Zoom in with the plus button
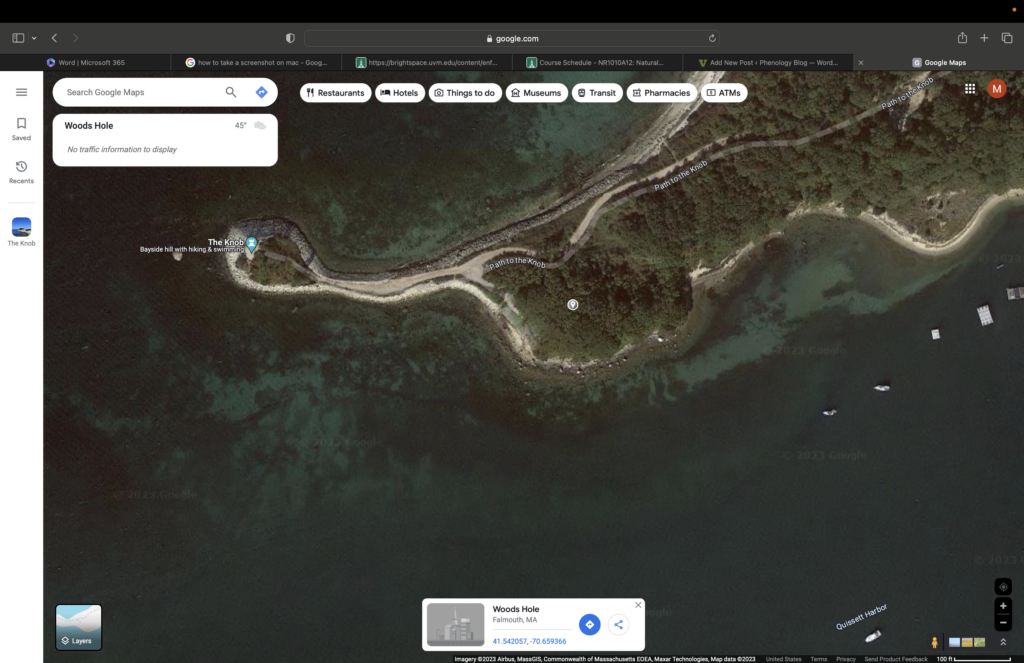1024x663 pixels. point(1003,606)
